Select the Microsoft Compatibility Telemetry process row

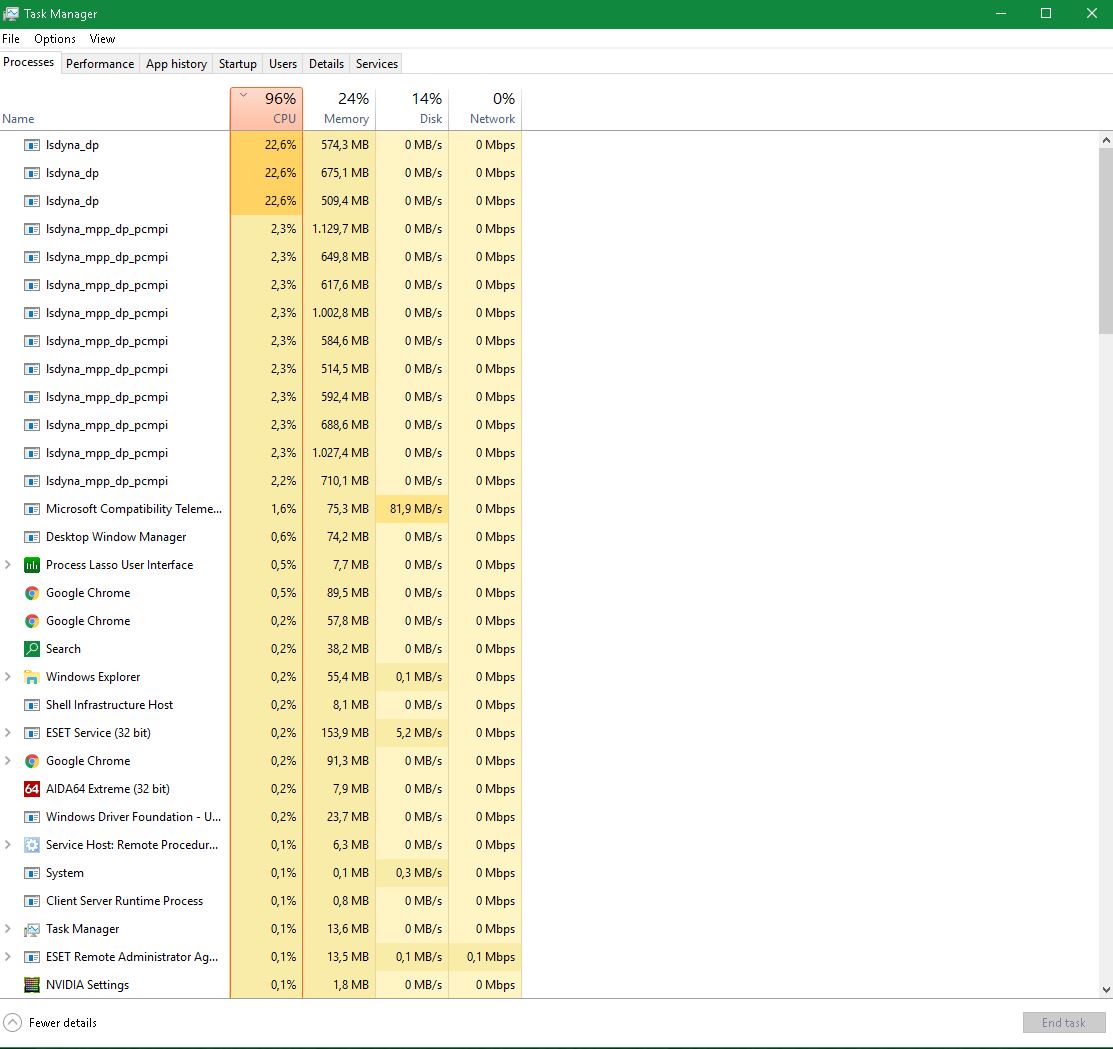[x=134, y=509]
